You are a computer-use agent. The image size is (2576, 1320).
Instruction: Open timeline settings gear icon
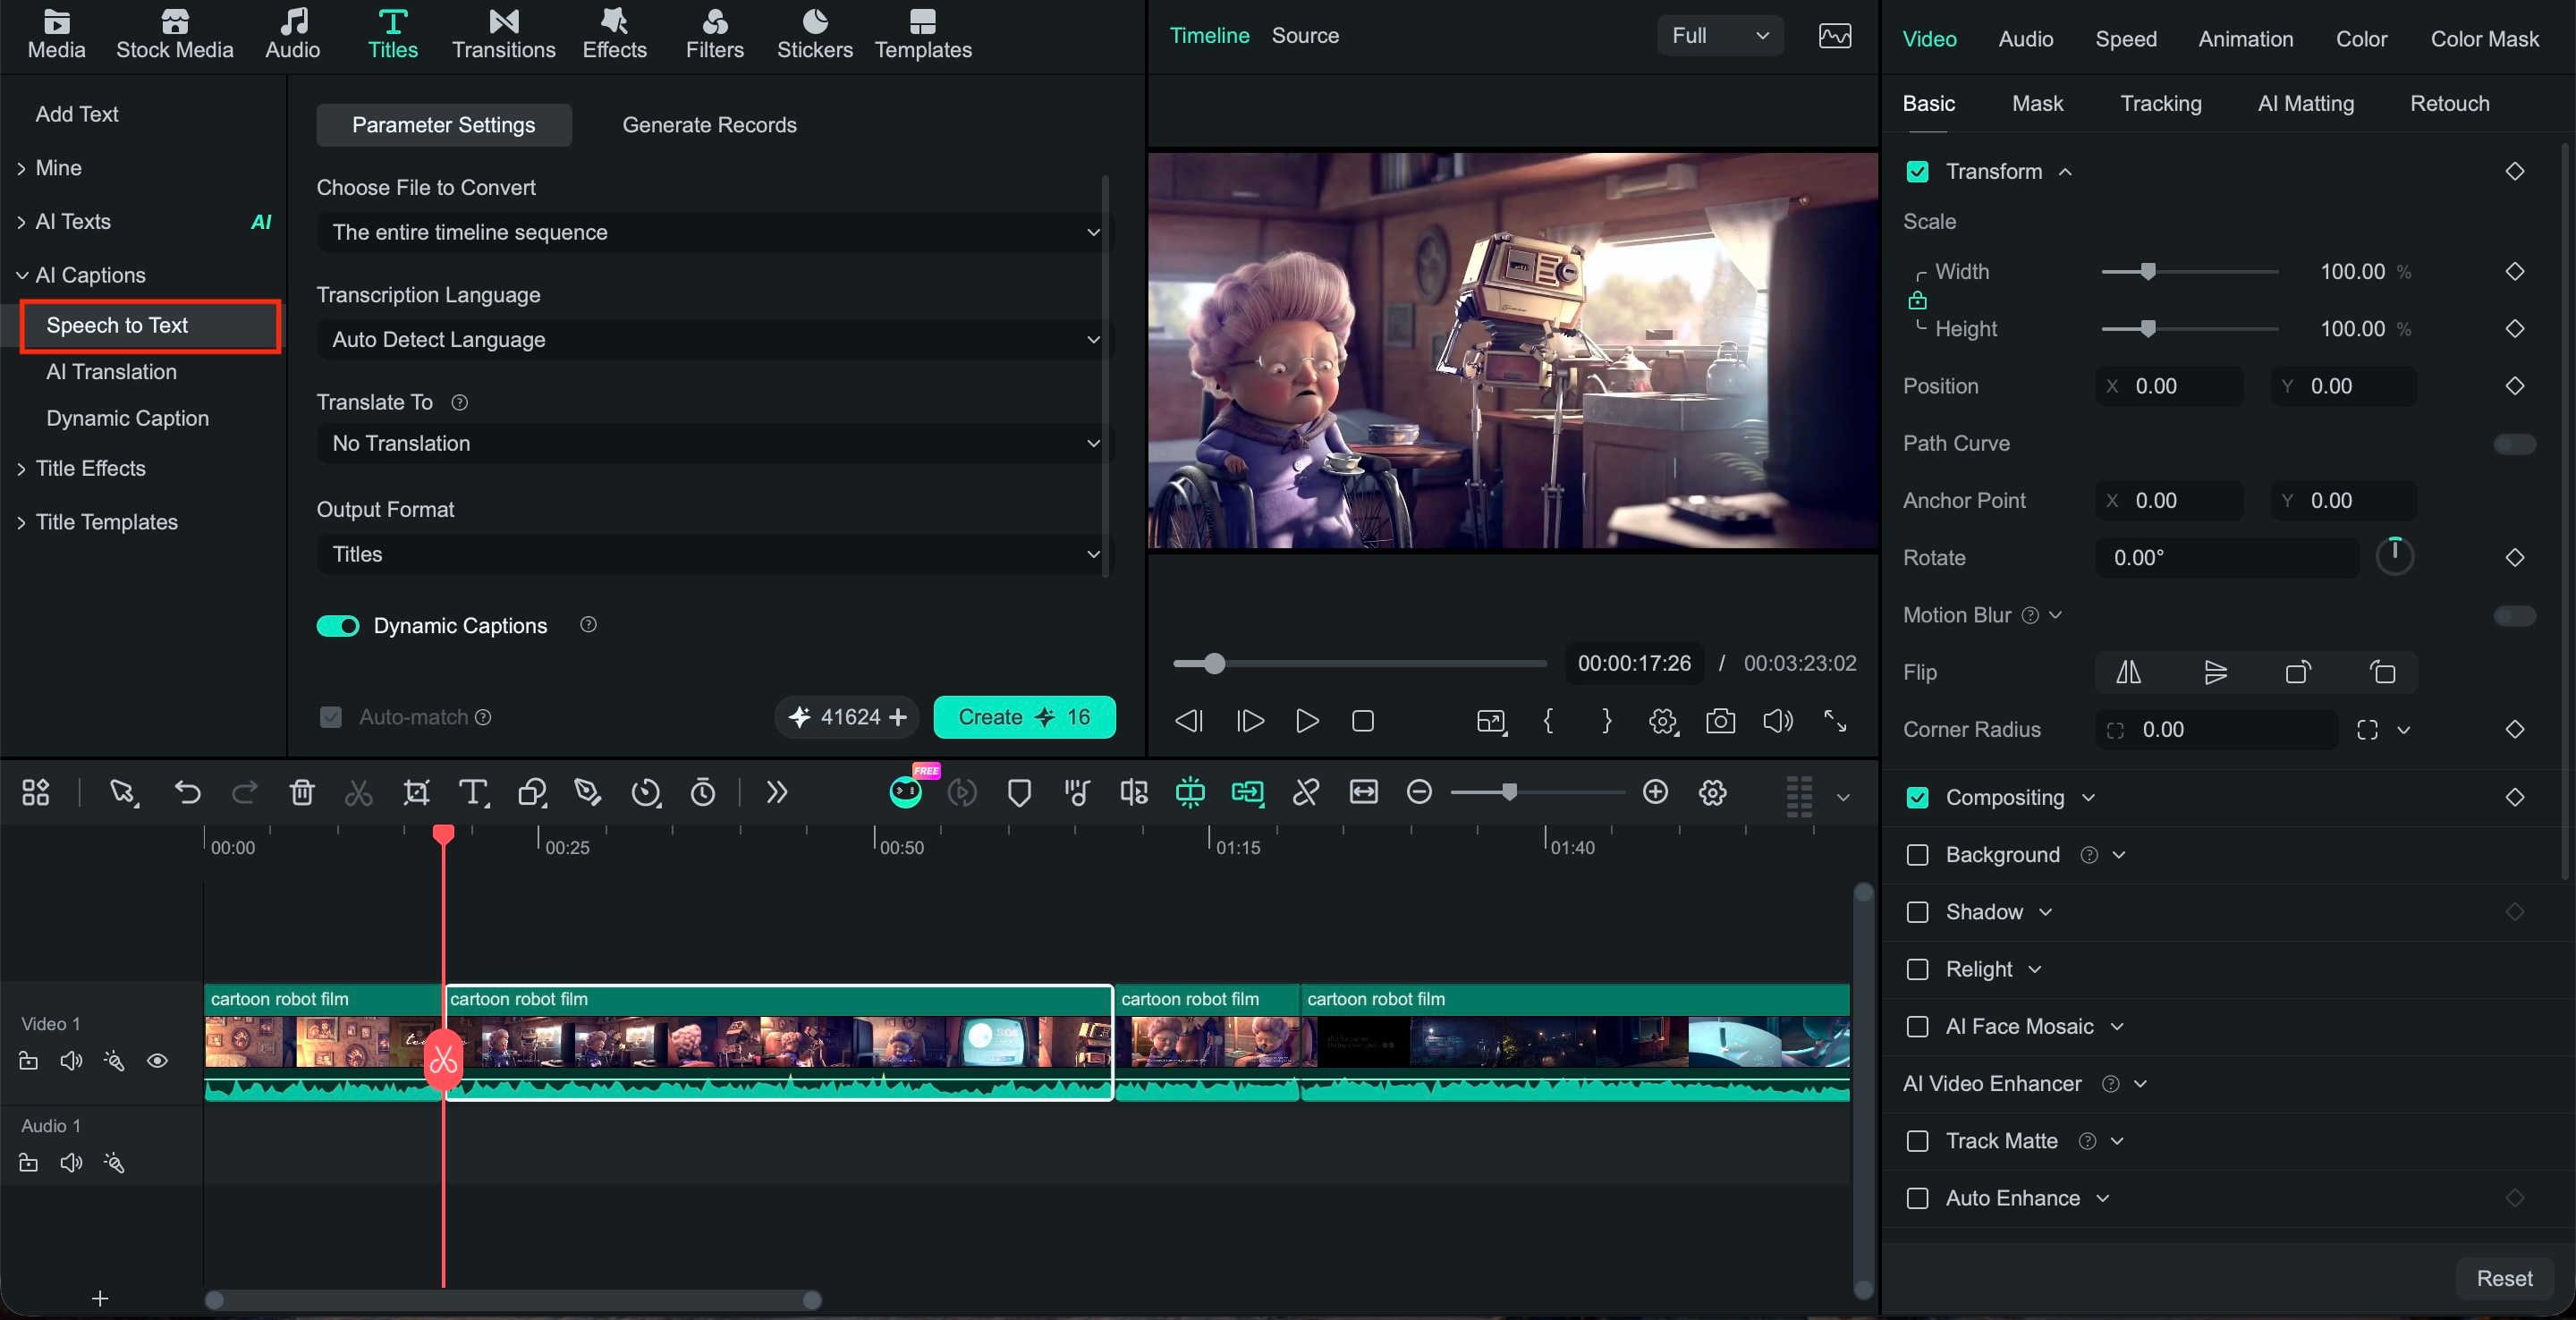1712,793
